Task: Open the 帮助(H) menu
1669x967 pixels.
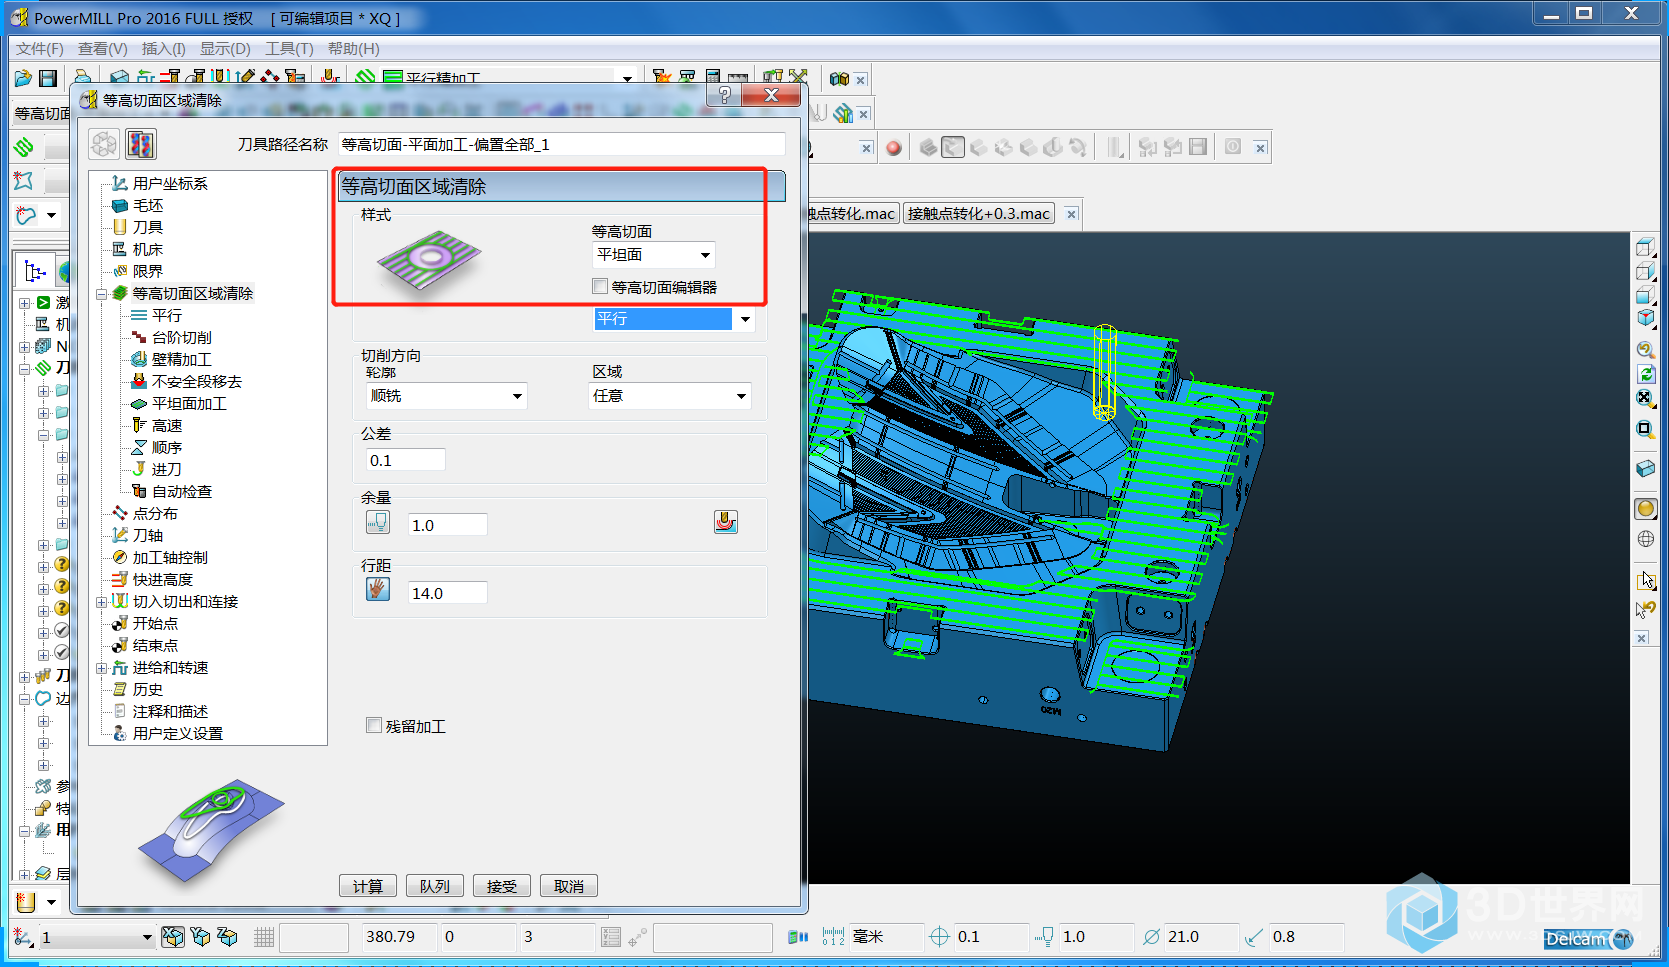Action: click(x=353, y=49)
